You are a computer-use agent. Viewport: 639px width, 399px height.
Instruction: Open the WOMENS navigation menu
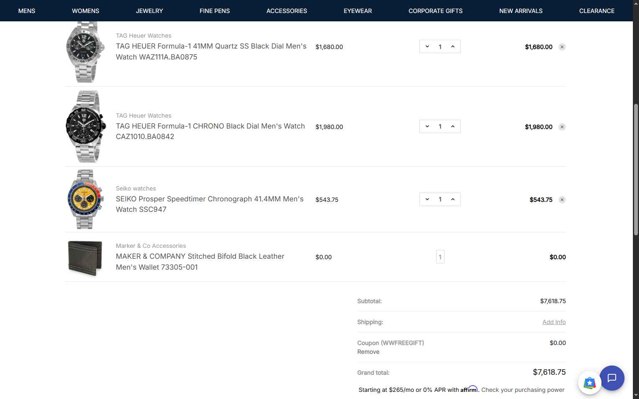tap(86, 11)
